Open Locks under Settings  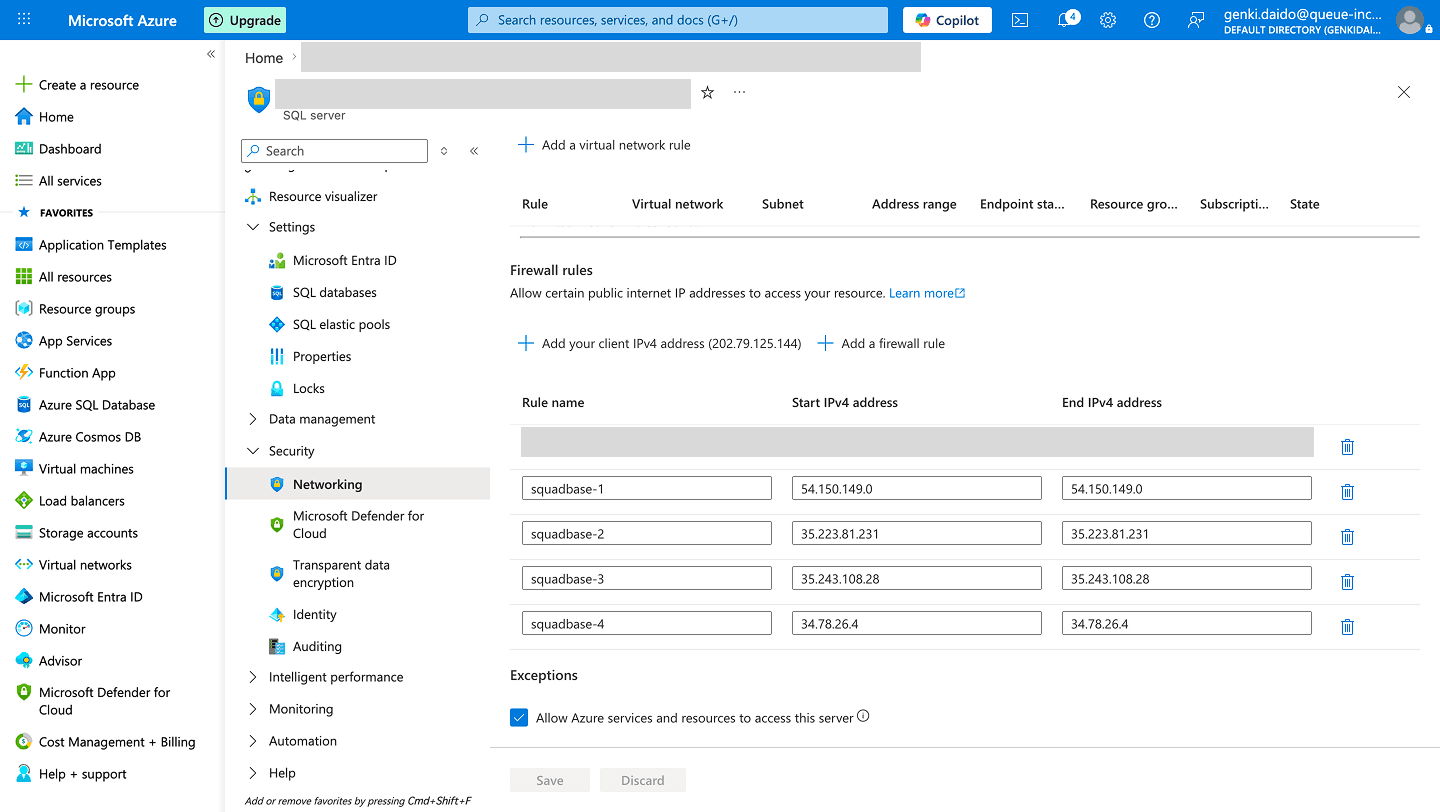tap(308, 388)
